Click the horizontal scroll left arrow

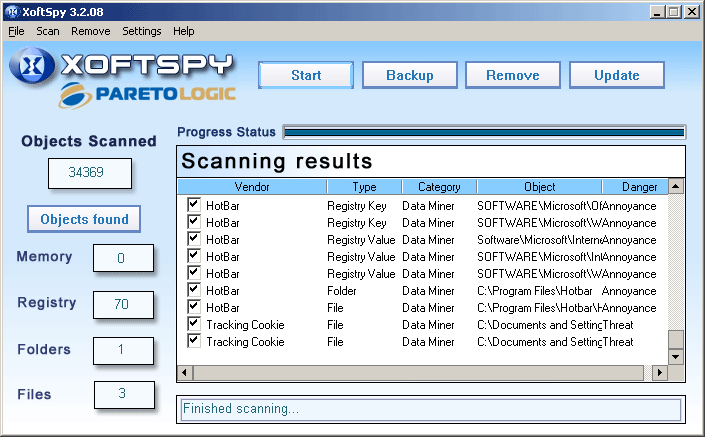(184, 372)
